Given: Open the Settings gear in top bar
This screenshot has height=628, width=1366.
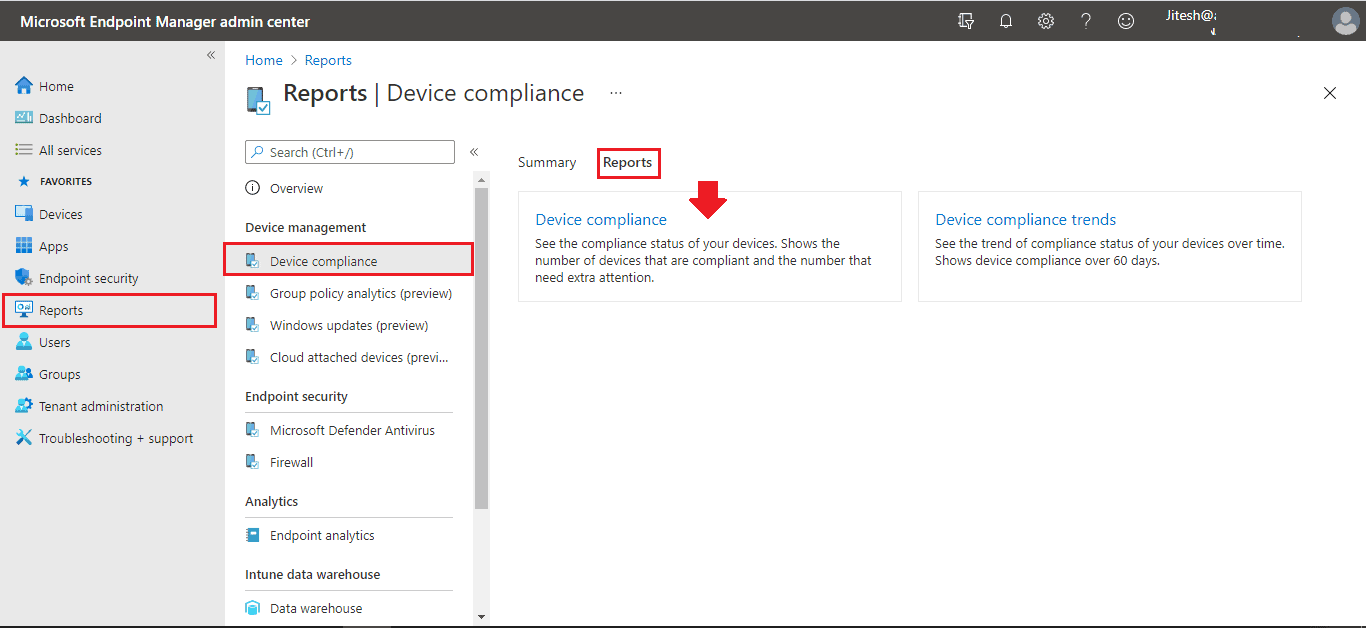Looking at the screenshot, I should (1046, 20).
